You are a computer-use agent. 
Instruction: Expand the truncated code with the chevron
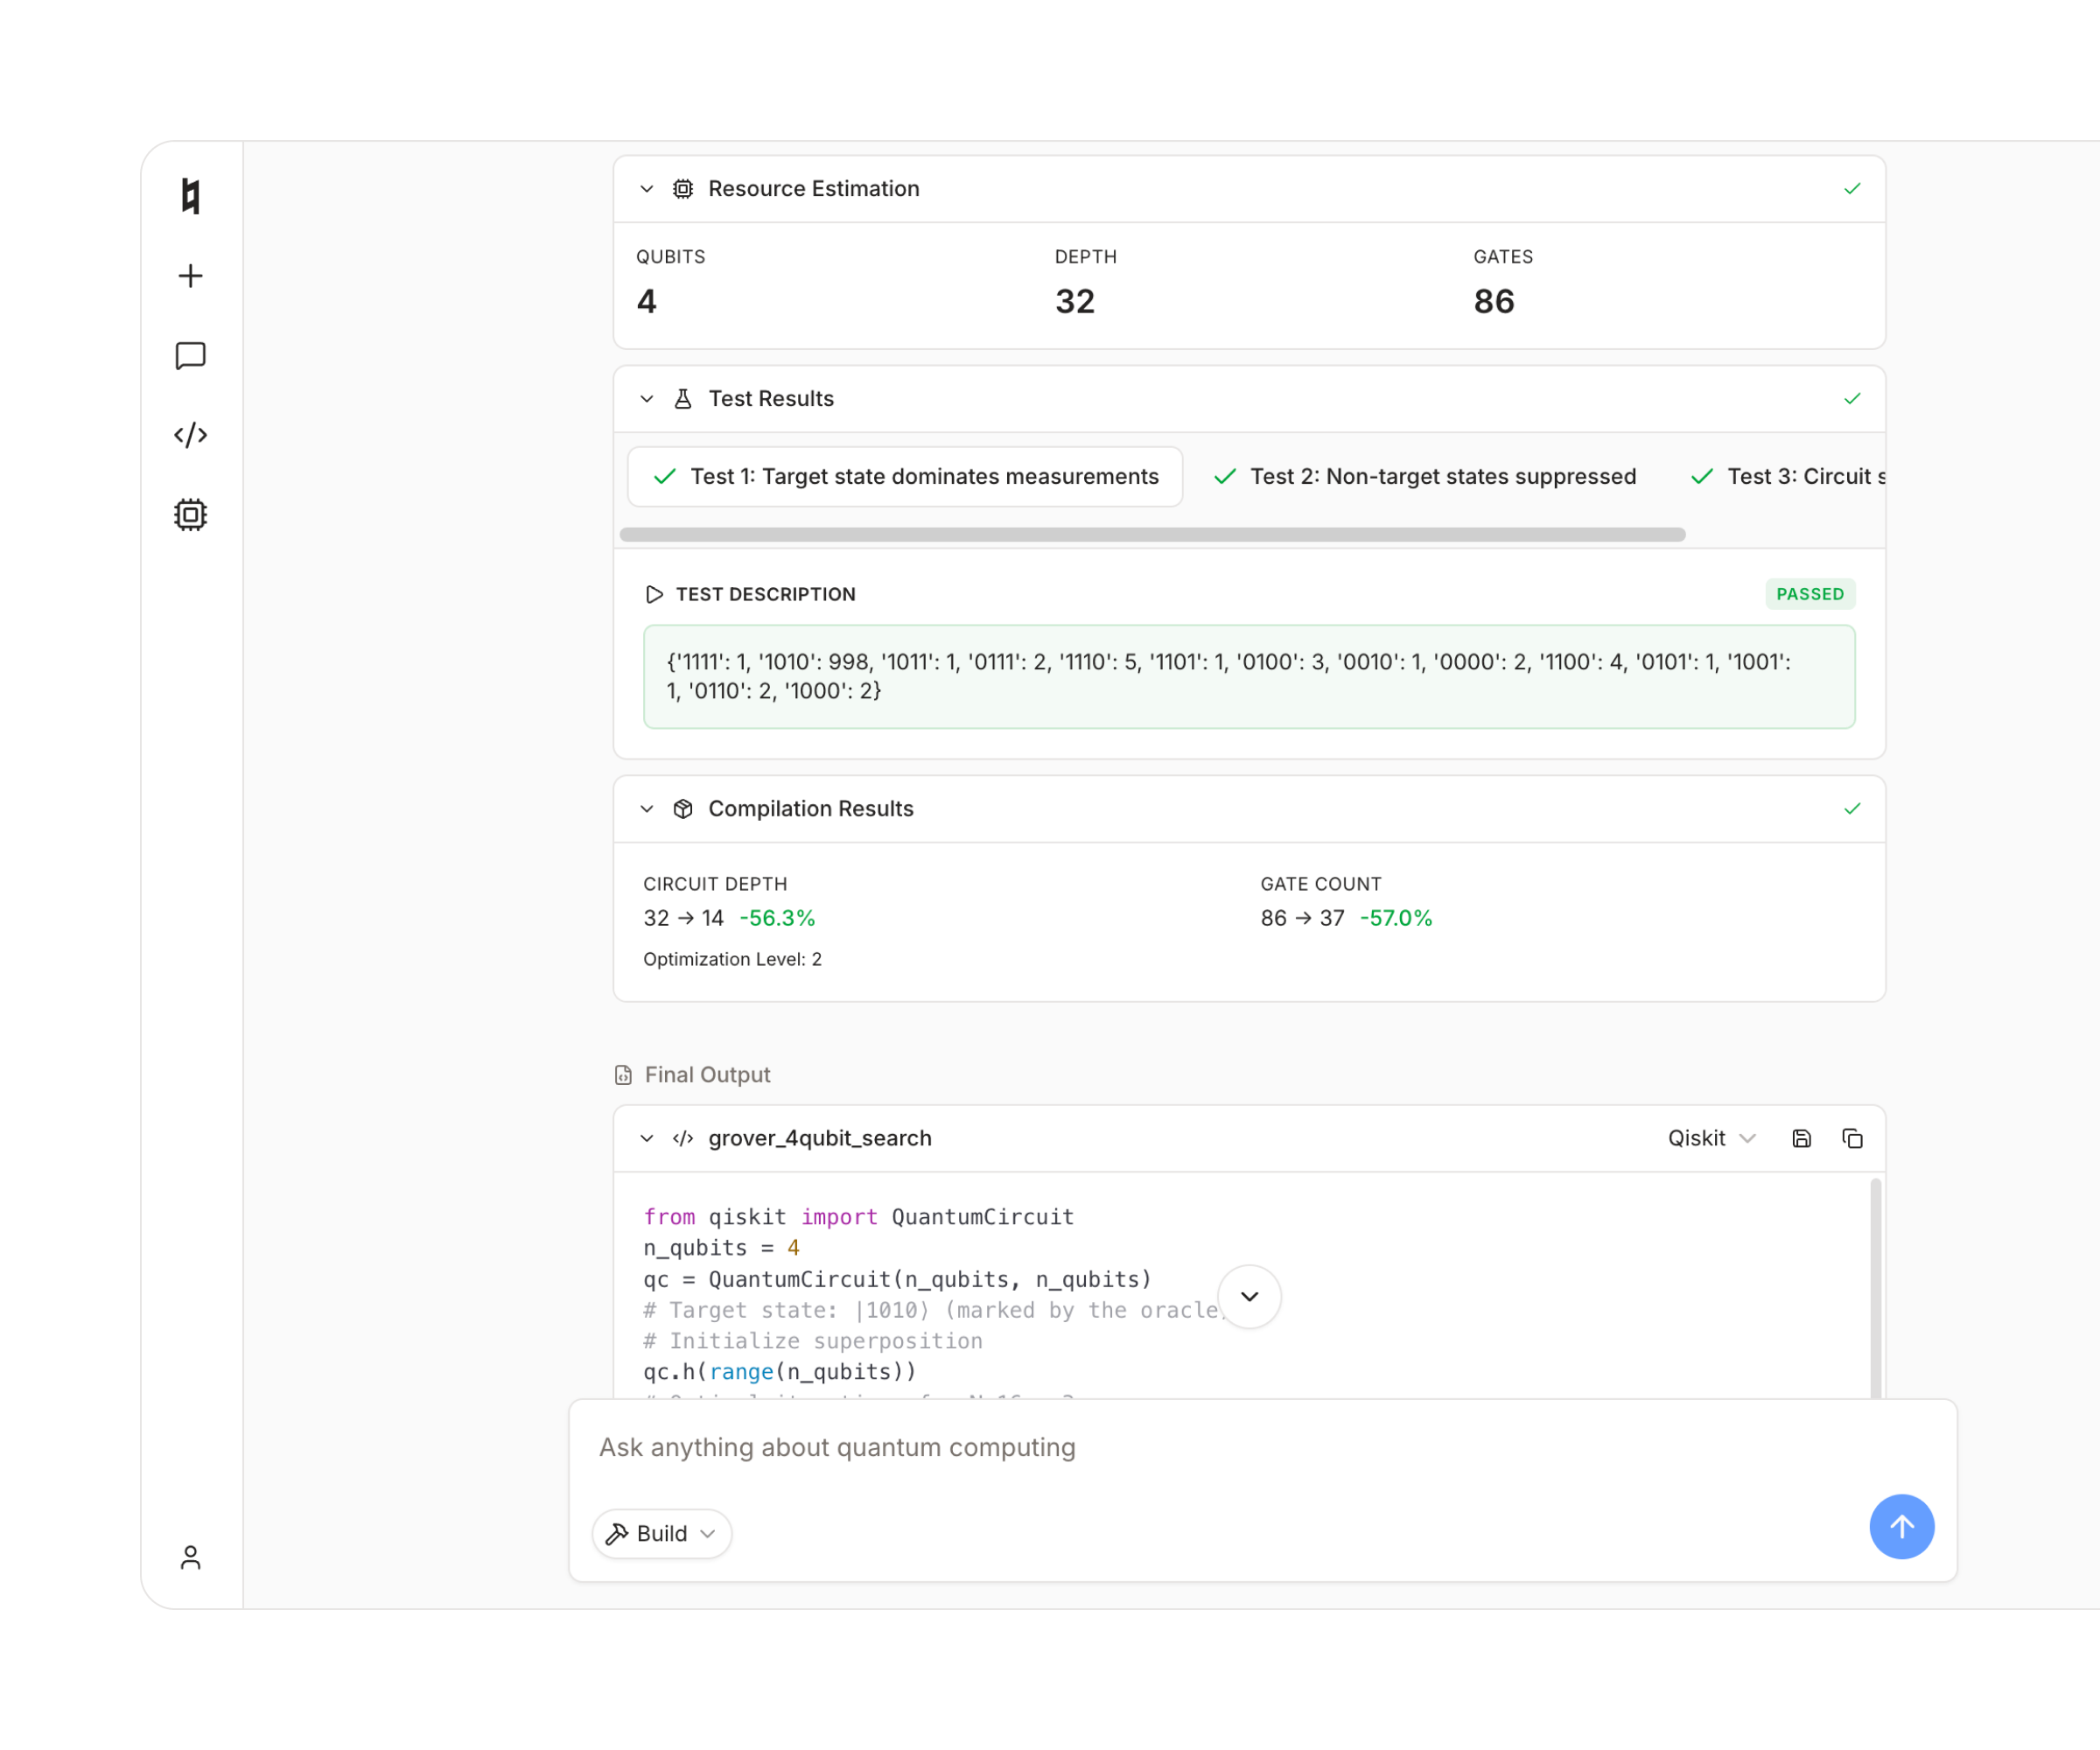1249,1297
